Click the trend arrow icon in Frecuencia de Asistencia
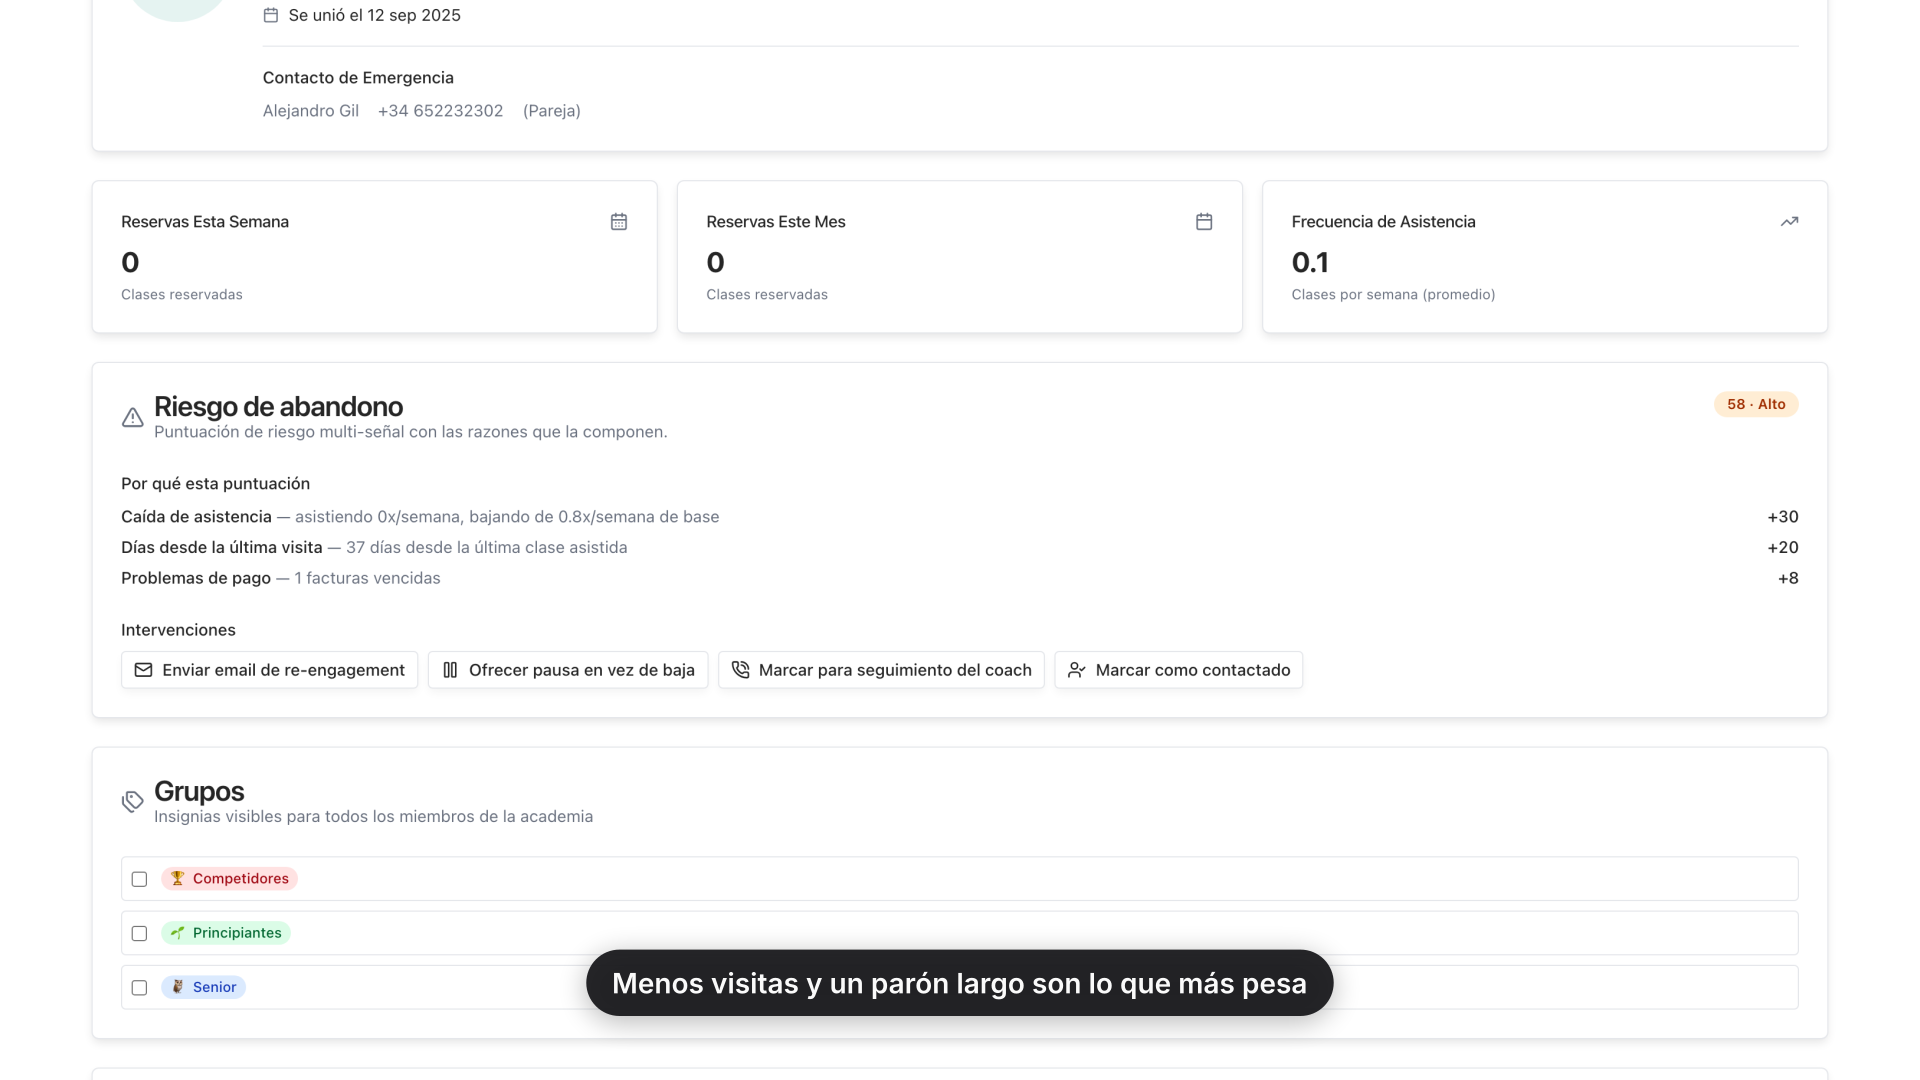 point(1789,221)
